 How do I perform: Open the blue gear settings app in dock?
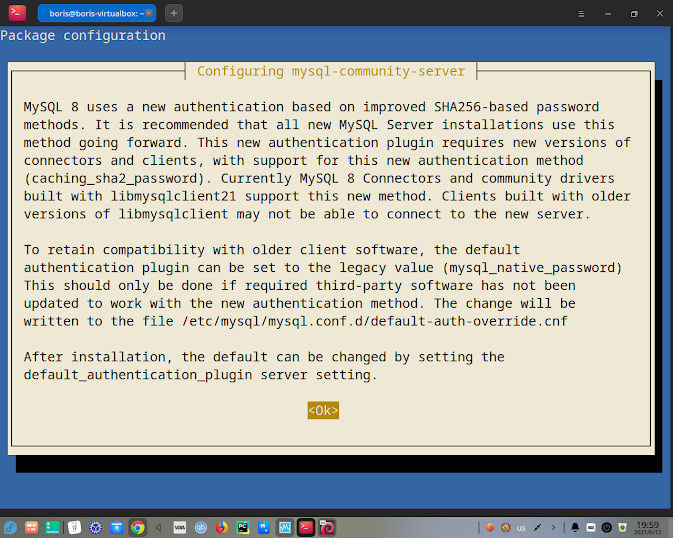pos(95,528)
